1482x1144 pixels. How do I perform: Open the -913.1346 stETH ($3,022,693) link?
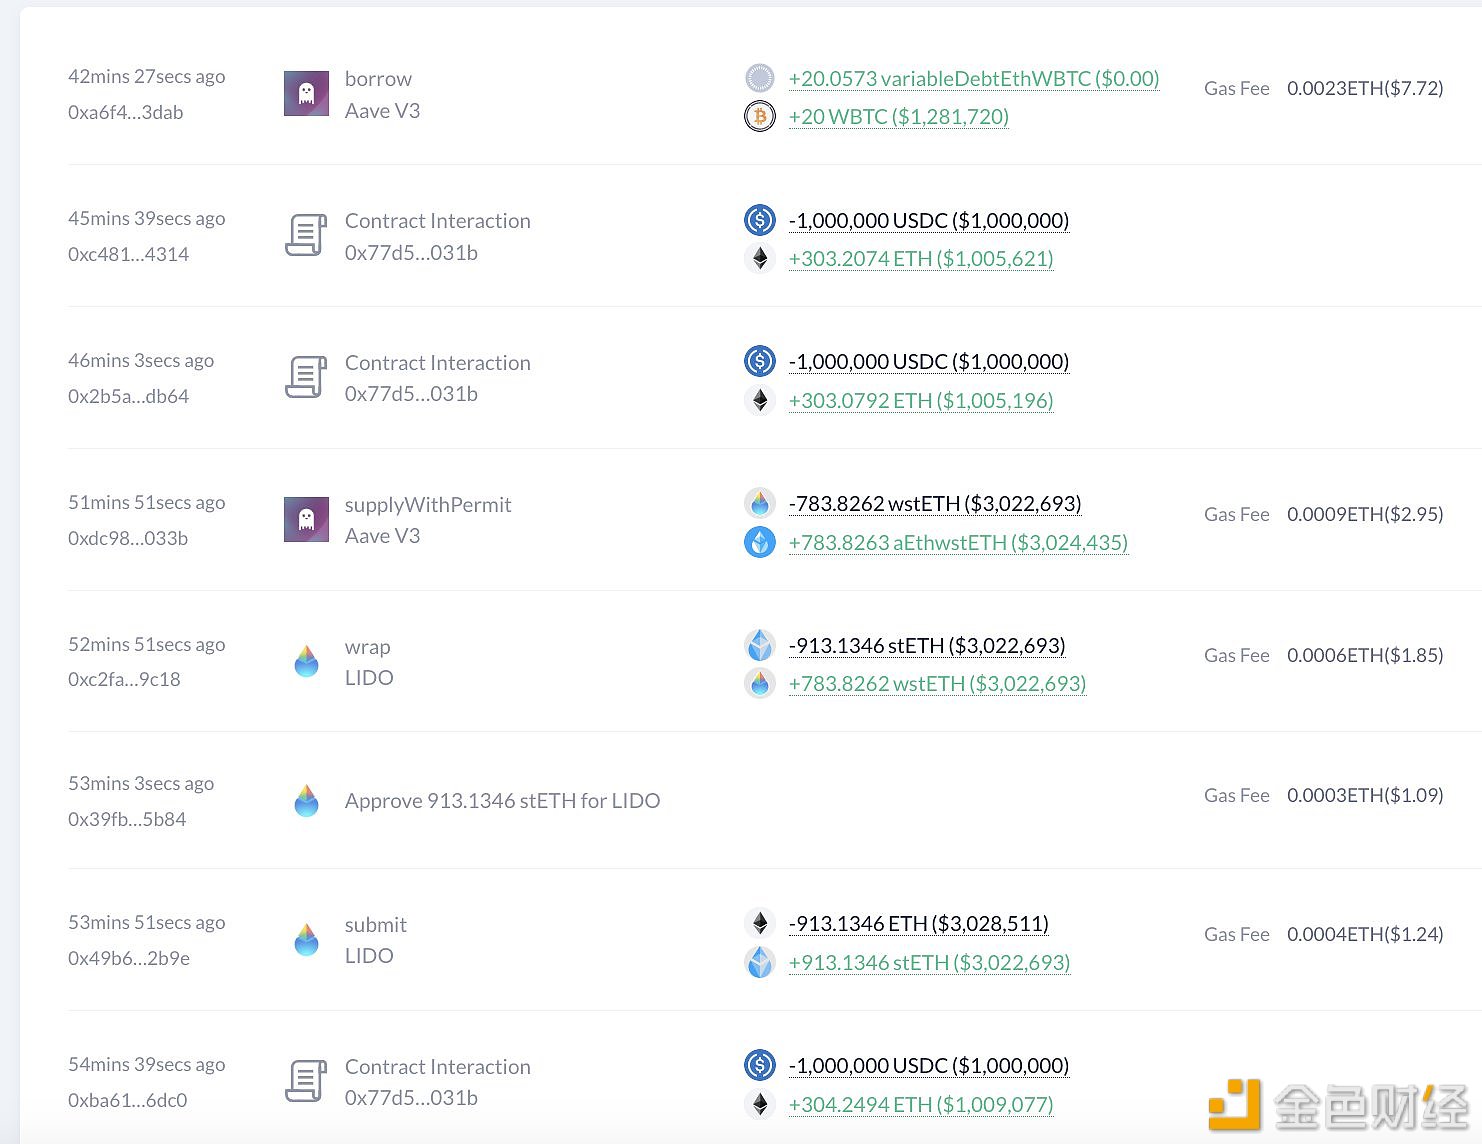click(927, 645)
